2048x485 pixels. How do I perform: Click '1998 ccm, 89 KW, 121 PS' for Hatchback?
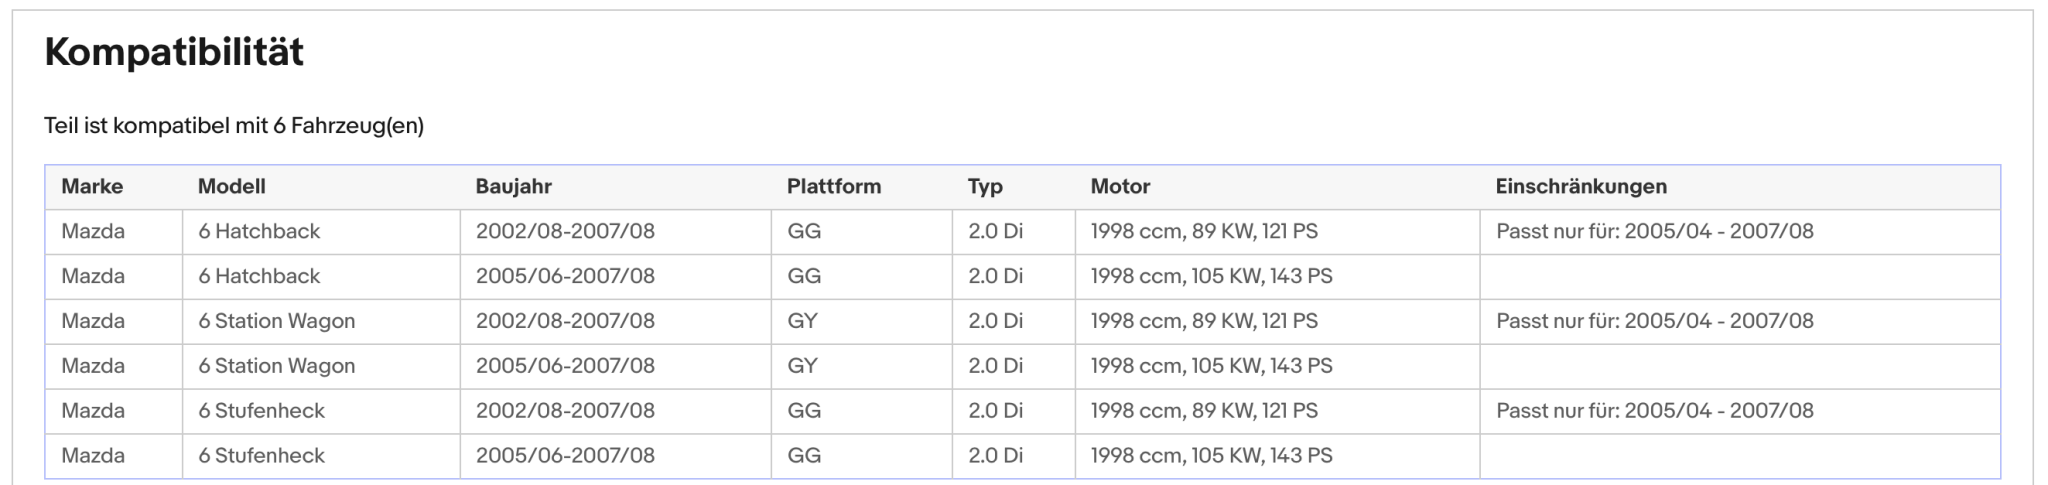[x=1204, y=231]
